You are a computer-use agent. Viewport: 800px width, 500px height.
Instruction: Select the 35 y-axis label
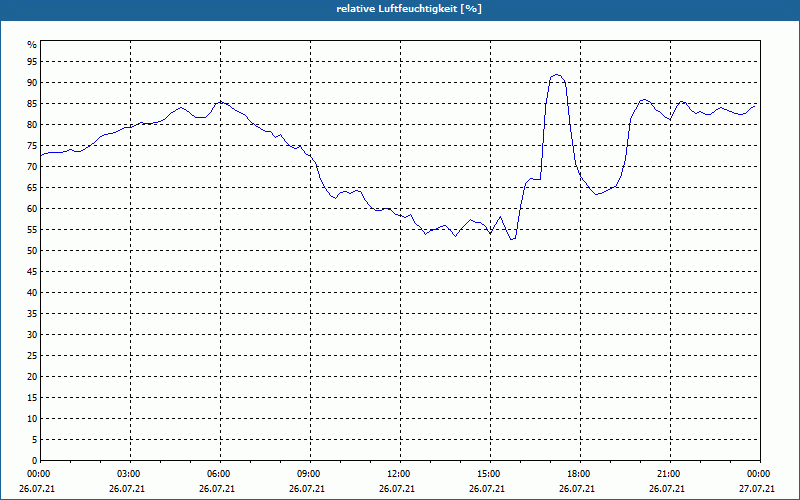[x=32, y=314]
